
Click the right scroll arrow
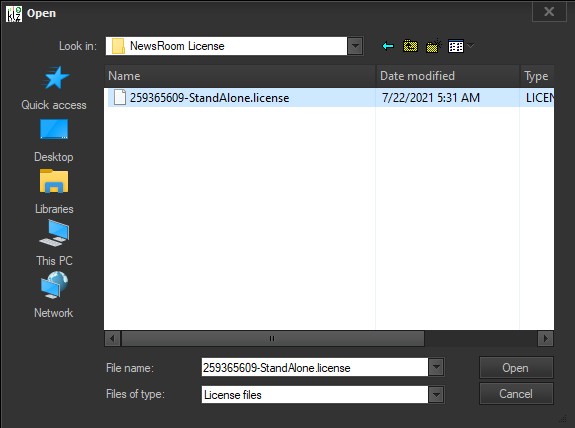tap(545, 338)
